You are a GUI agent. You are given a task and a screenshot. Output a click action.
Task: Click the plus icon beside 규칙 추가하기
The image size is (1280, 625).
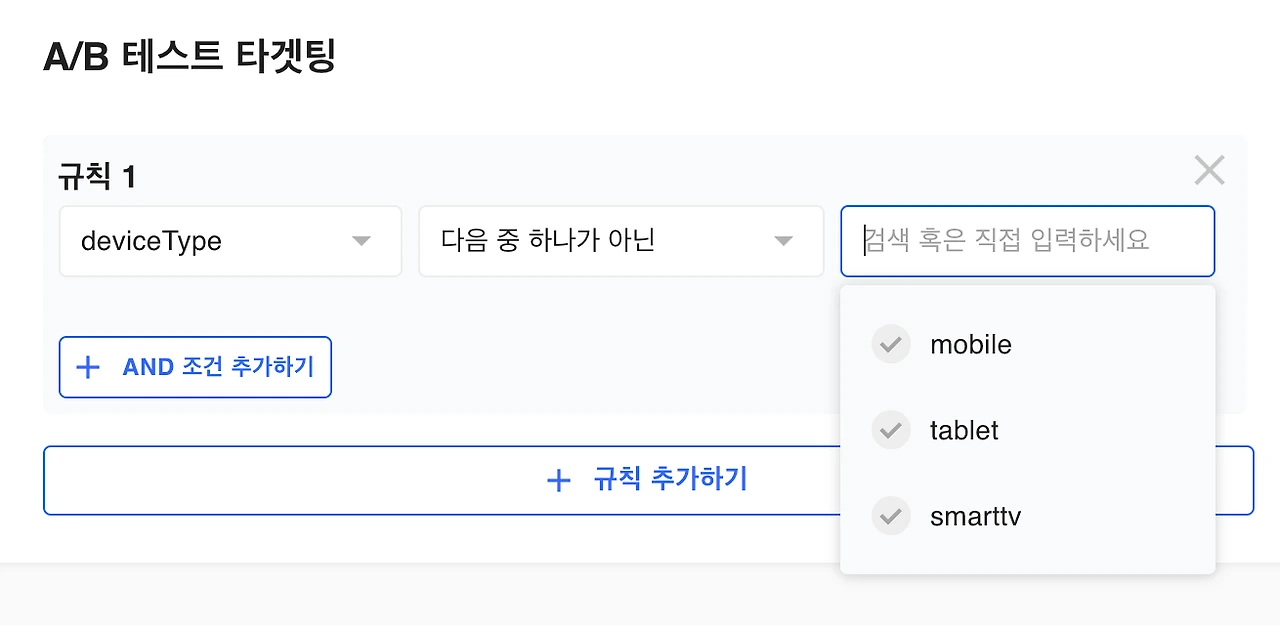point(558,481)
